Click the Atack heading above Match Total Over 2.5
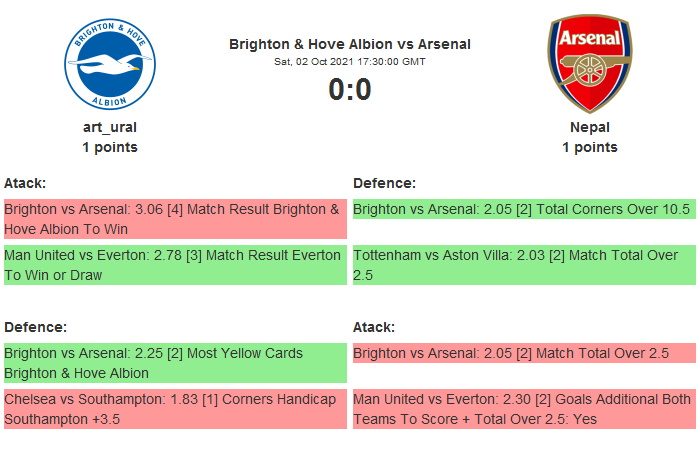Image resolution: width=700 pixels, height=460 pixels. 374,327
